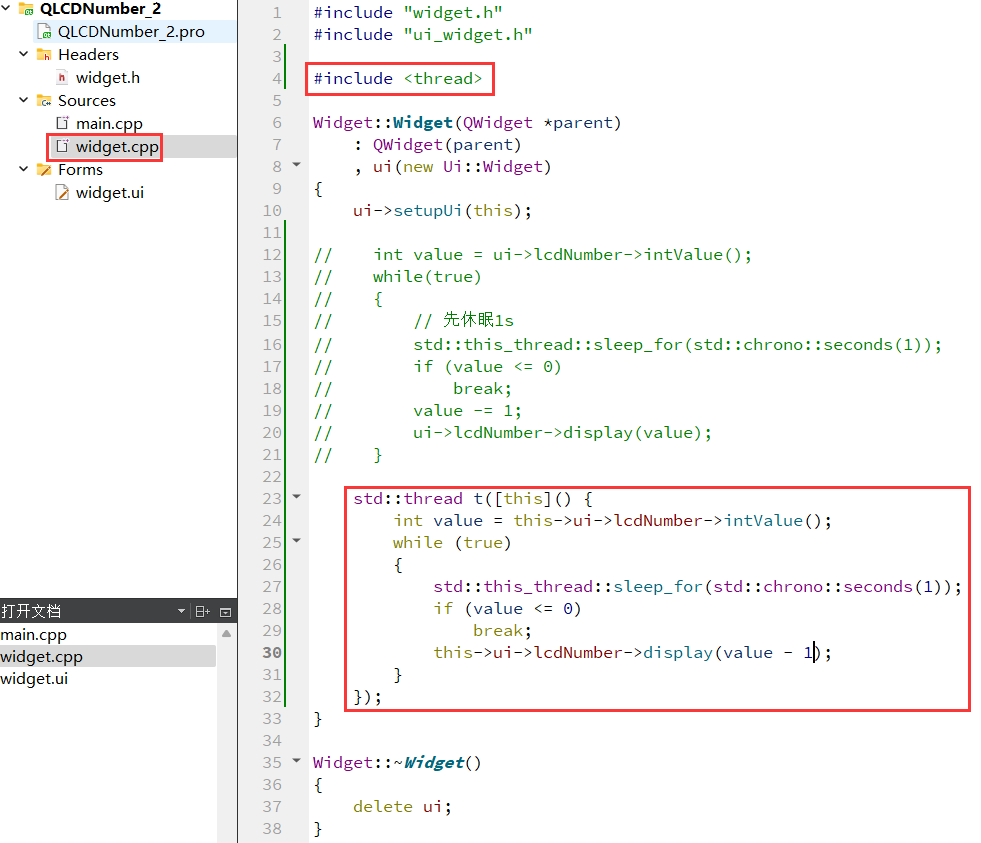Click the main.cpp file icon in tree
981x843 pixels.
(62, 123)
